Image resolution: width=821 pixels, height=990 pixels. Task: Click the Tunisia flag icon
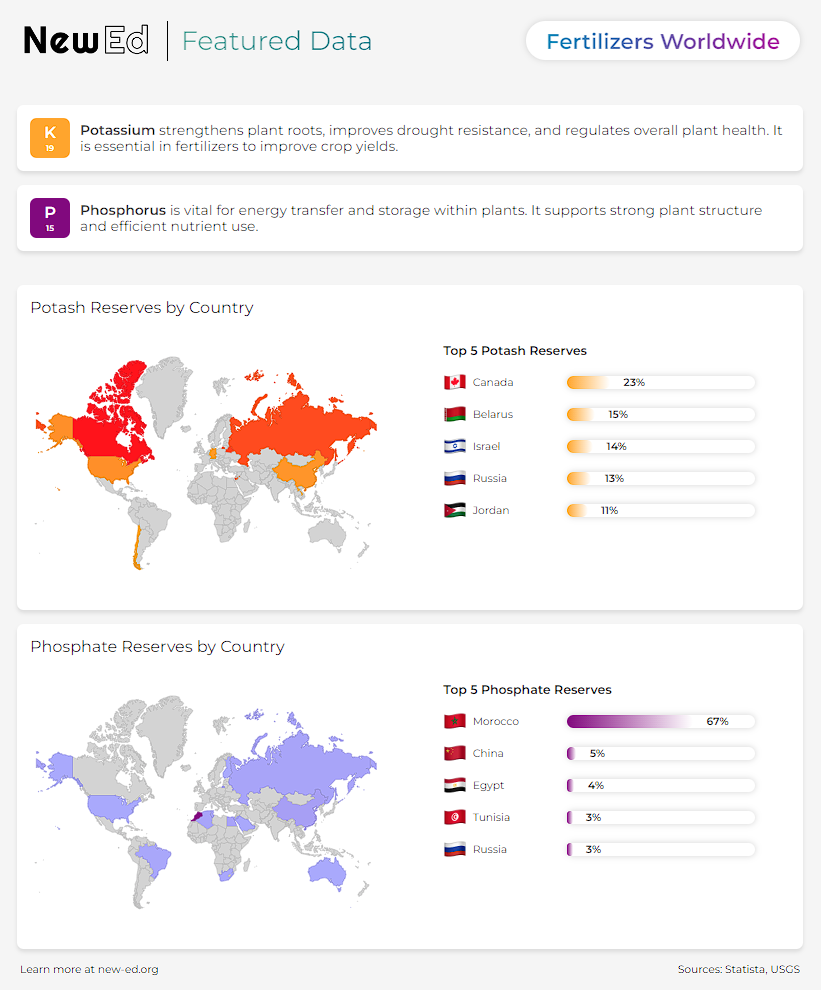[x=455, y=817]
